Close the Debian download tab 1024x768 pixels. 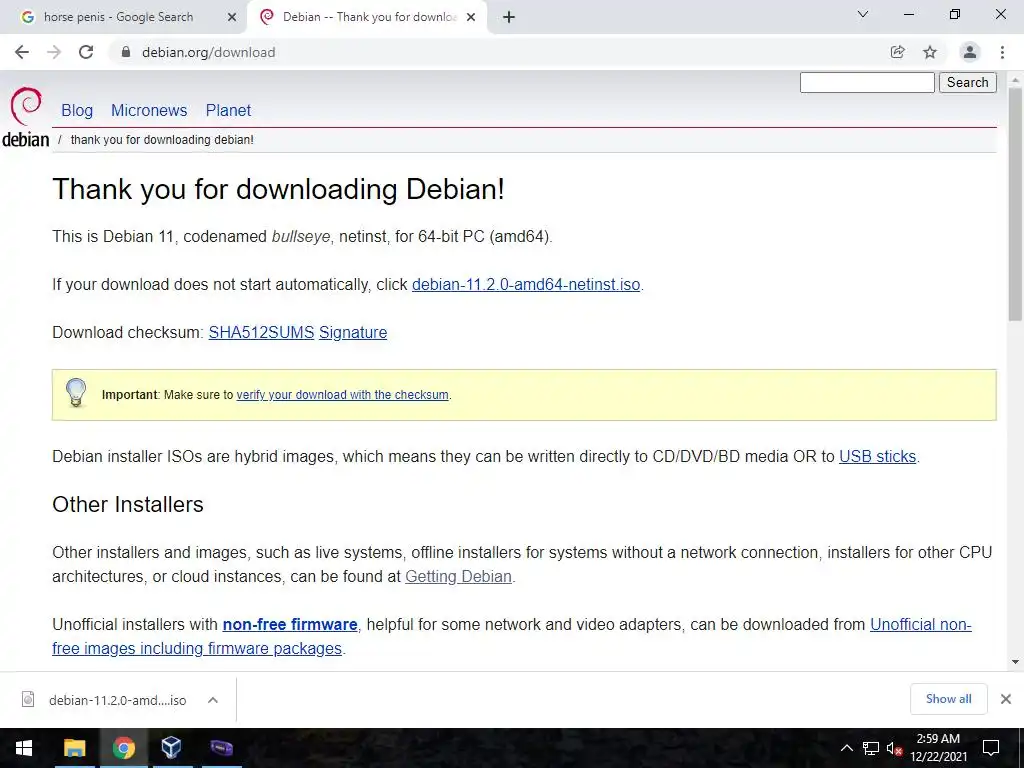click(x=471, y=17)
